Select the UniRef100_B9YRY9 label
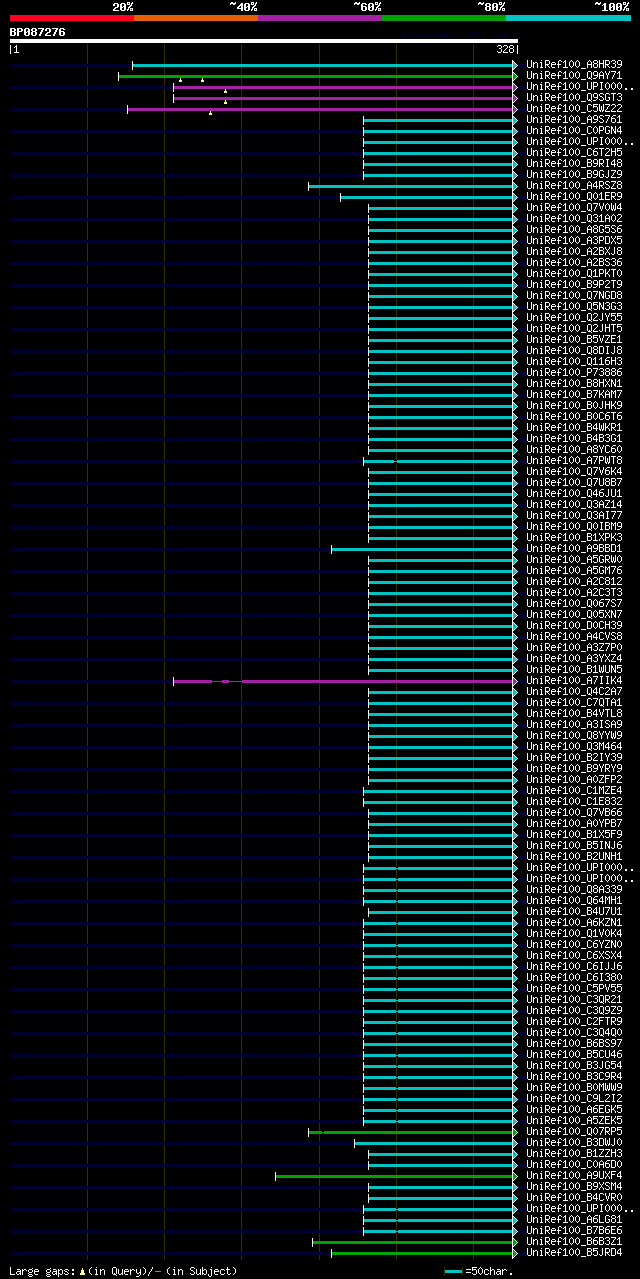Image resolution: width=640 pixels, height=1279 pixels. [574, 768]
